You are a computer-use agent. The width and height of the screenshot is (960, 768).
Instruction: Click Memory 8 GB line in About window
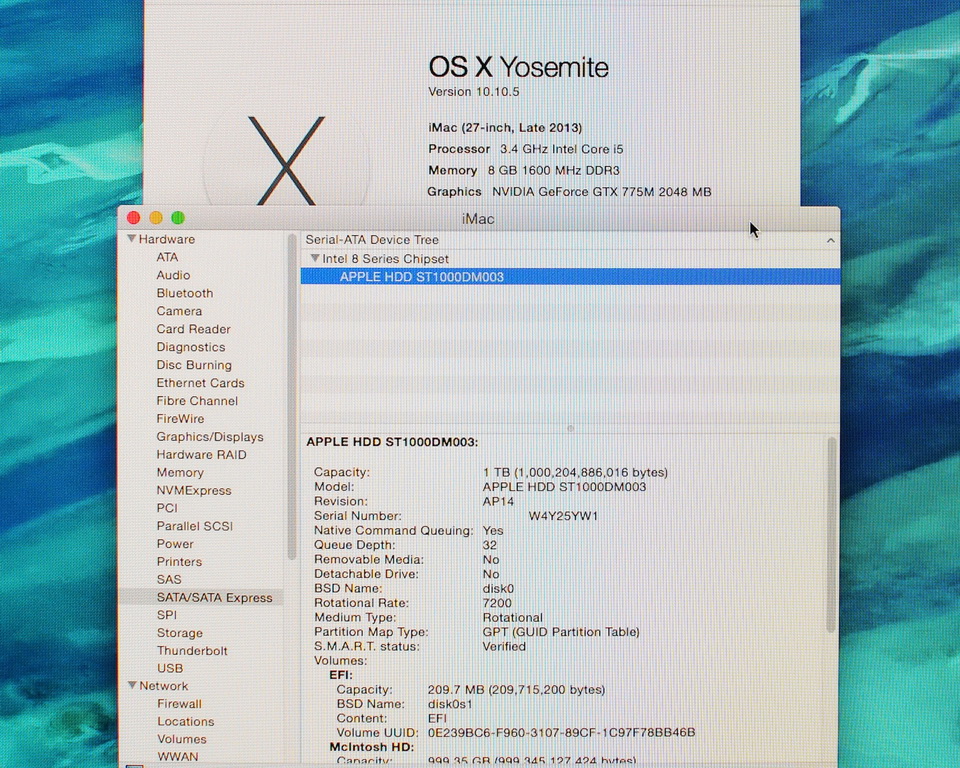click(523, 170)
